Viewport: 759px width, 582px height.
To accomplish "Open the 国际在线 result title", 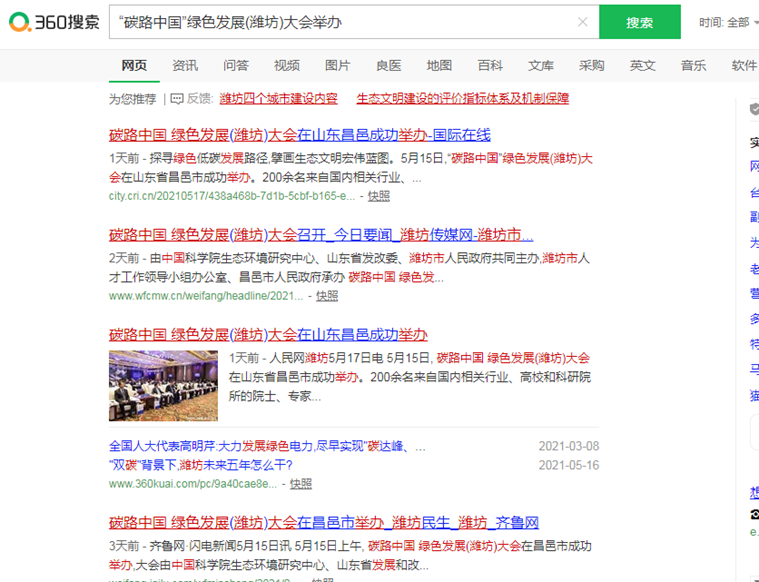I will click(300, 135).
